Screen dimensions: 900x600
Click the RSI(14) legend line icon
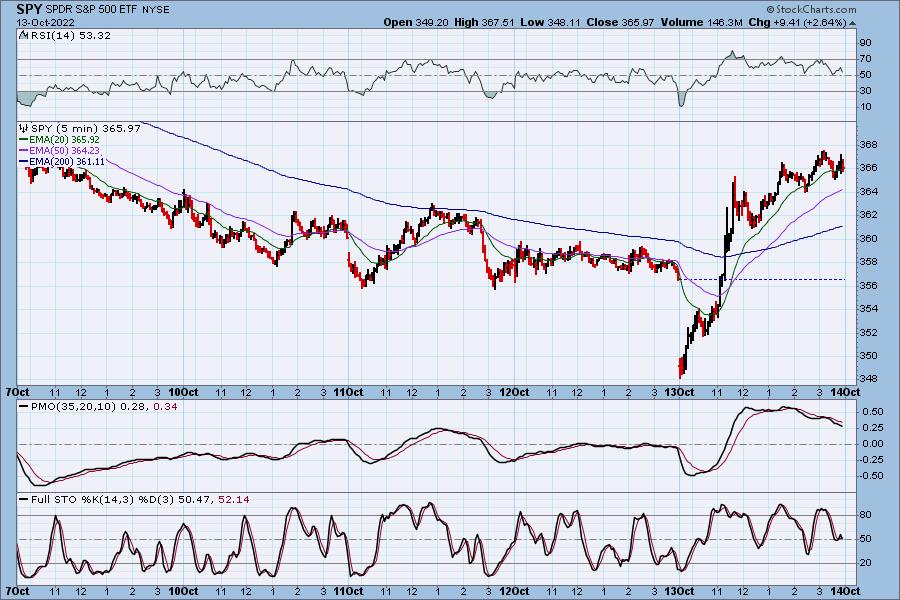coord(24,35)
